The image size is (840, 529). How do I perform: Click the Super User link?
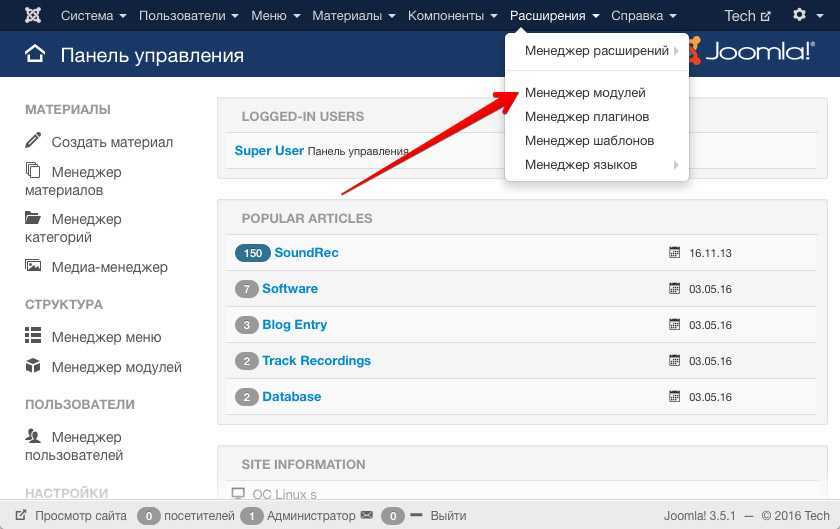click(269, 151)
